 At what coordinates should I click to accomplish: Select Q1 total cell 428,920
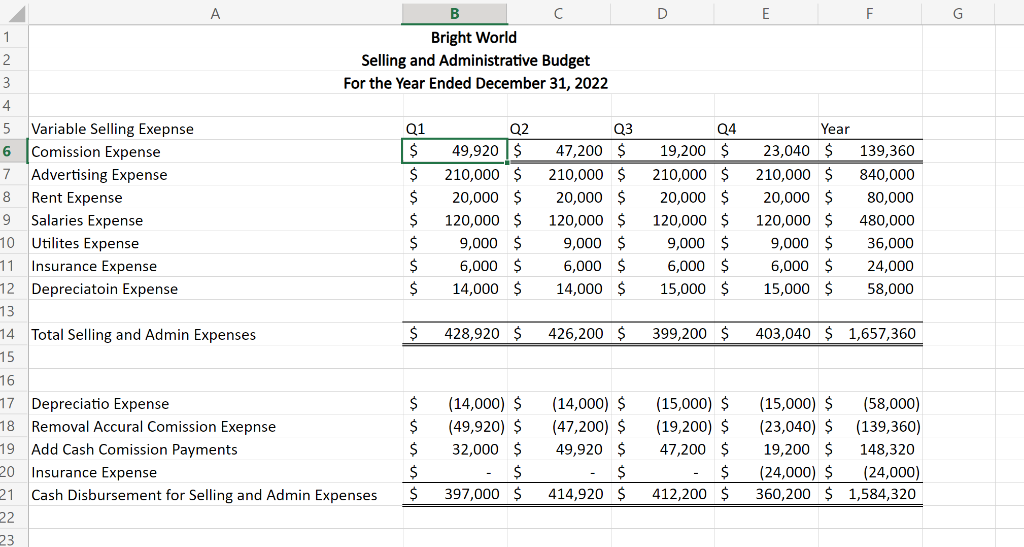click(x=455, y=334)
